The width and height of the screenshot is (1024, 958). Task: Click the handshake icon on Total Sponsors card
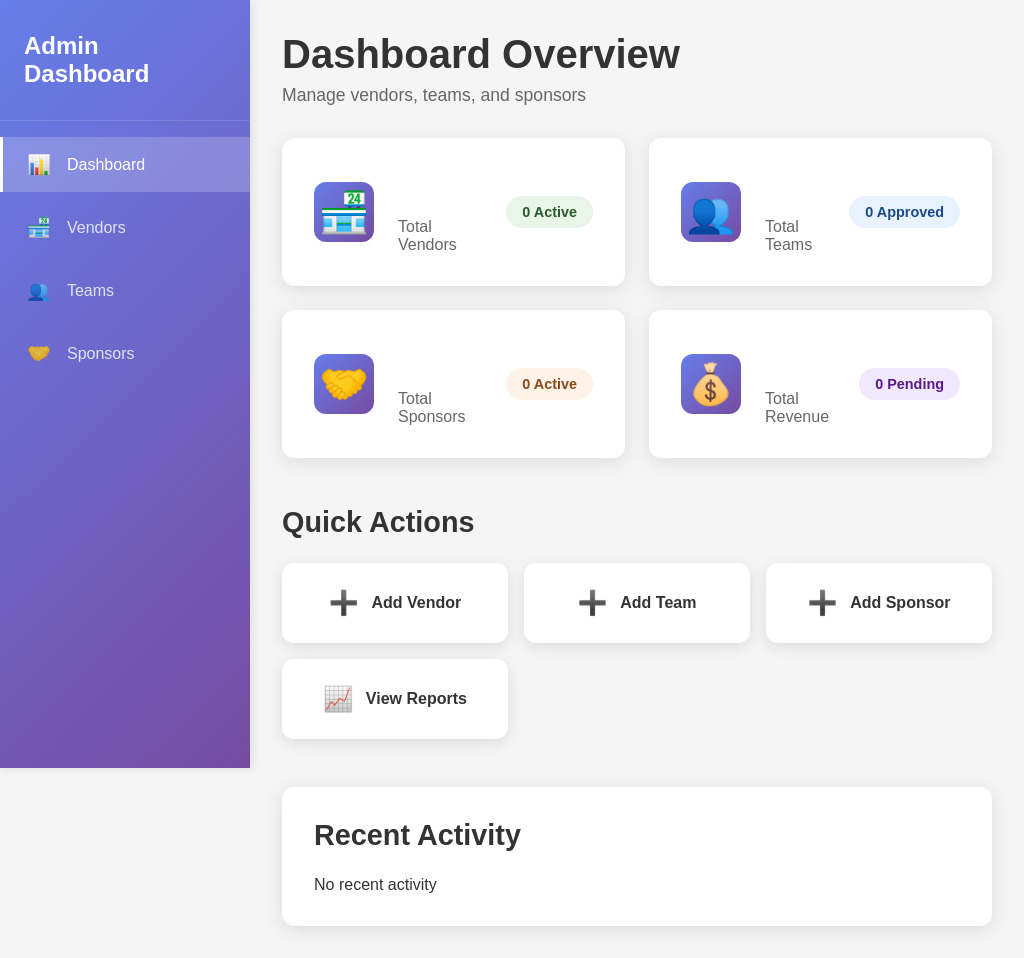[344, 384]
